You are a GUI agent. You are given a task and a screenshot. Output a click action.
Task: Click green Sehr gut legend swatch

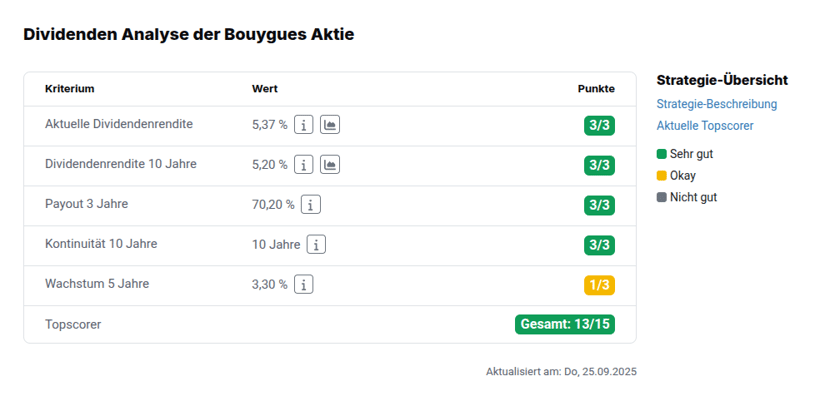661,154
